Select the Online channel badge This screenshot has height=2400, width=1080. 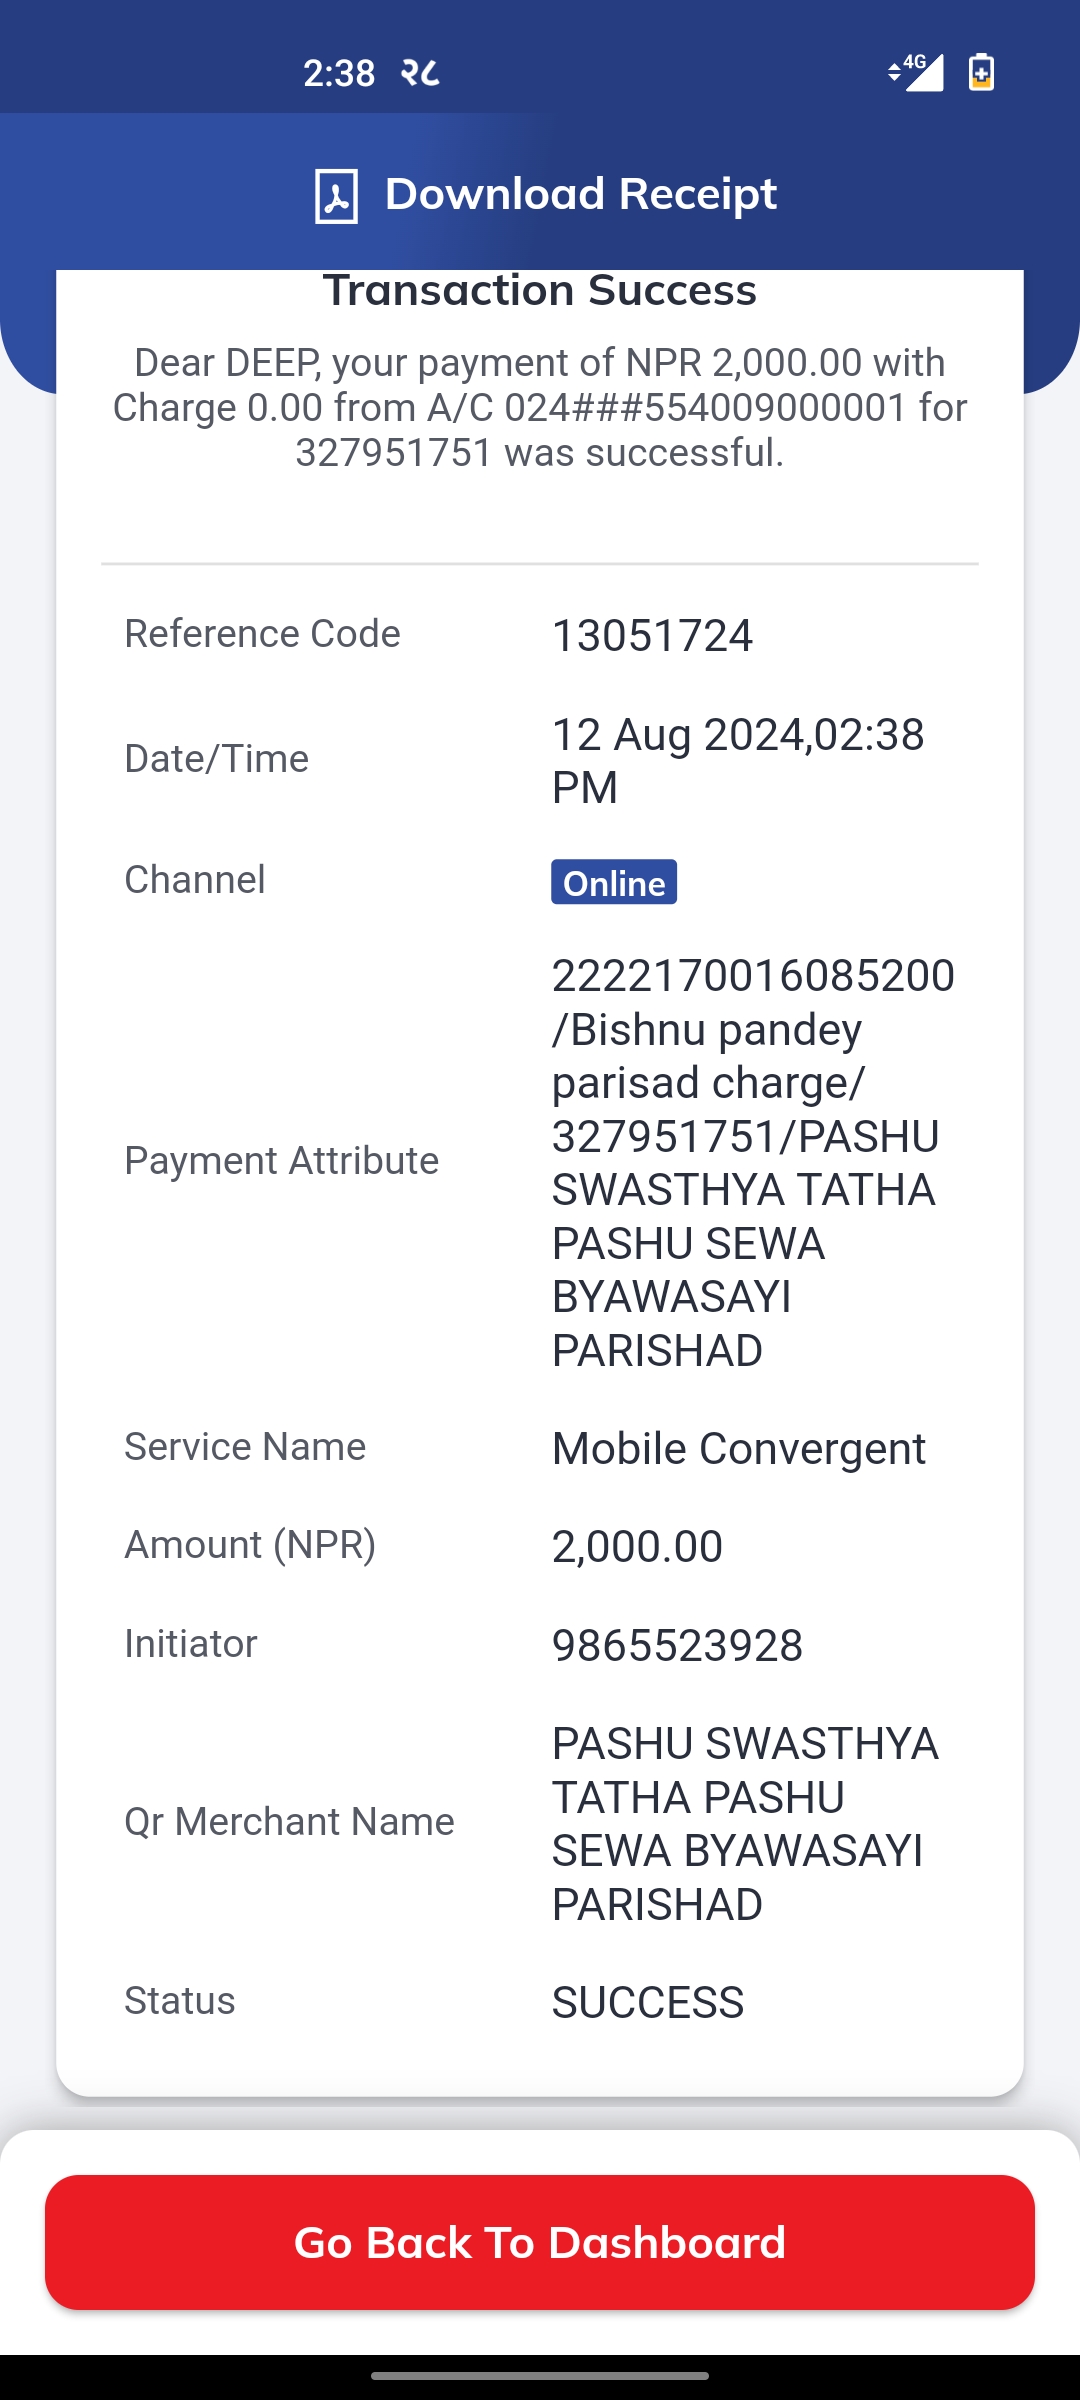pos(614,882)
